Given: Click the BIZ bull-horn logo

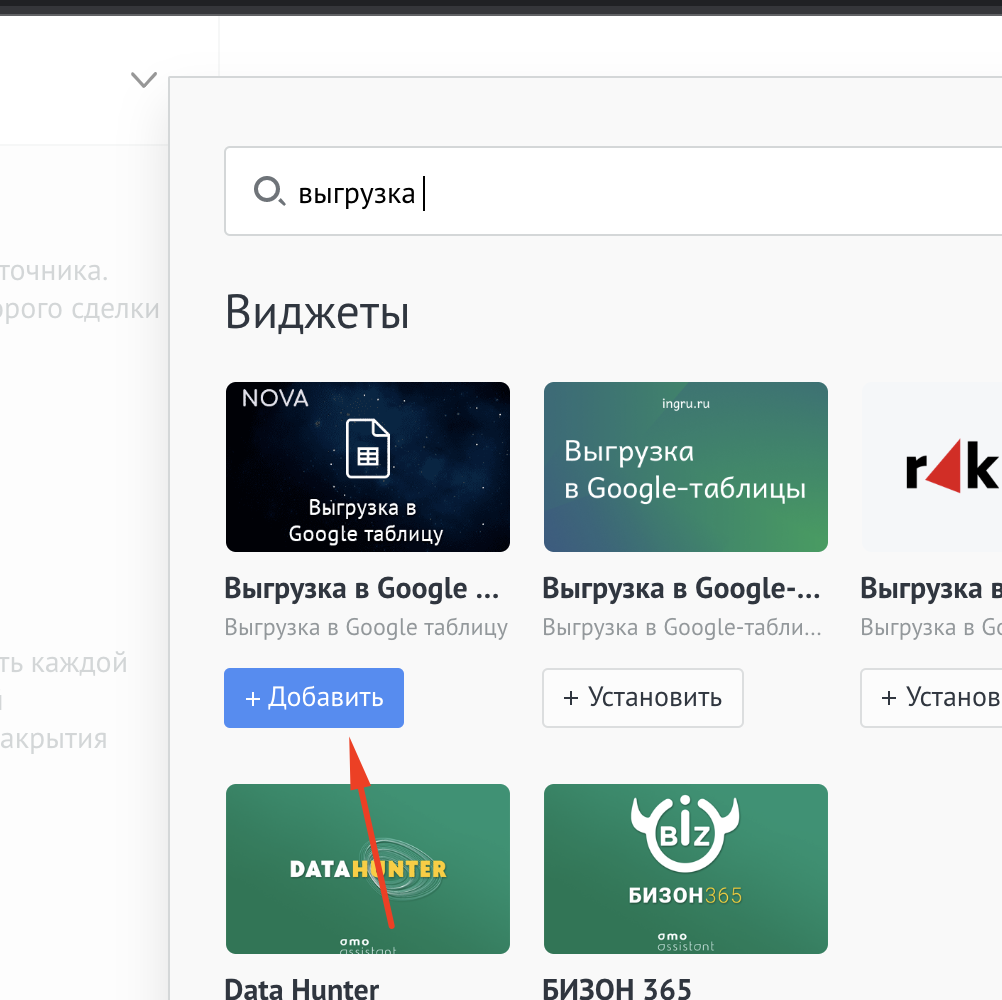Looking at the screenshot, I should (x=685, y=837).
